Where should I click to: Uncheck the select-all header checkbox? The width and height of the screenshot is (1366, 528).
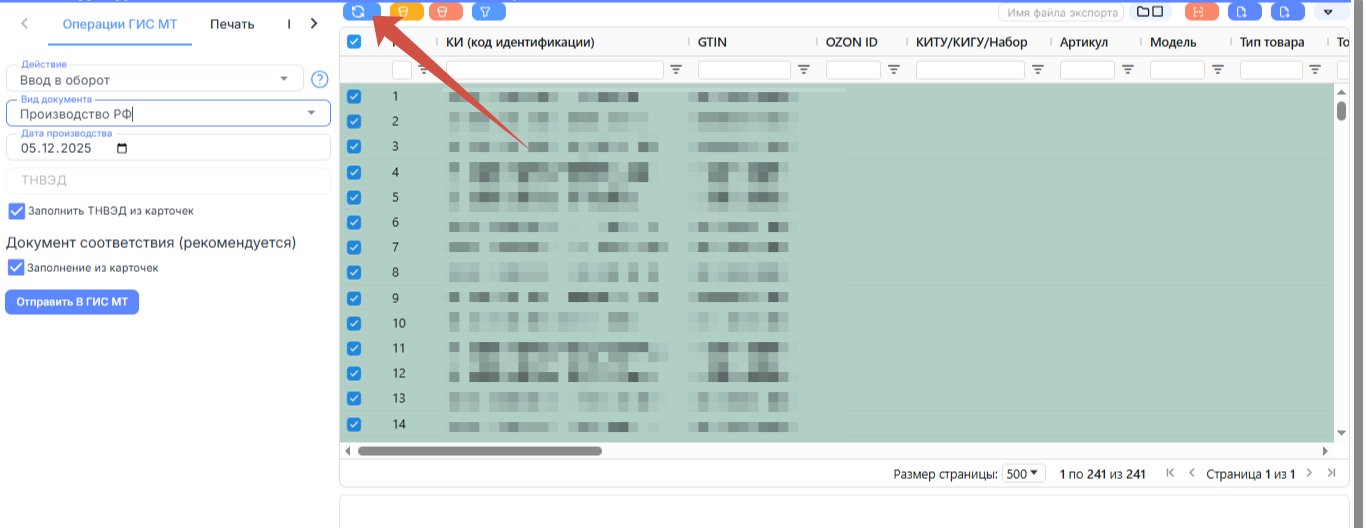[354, 42]
